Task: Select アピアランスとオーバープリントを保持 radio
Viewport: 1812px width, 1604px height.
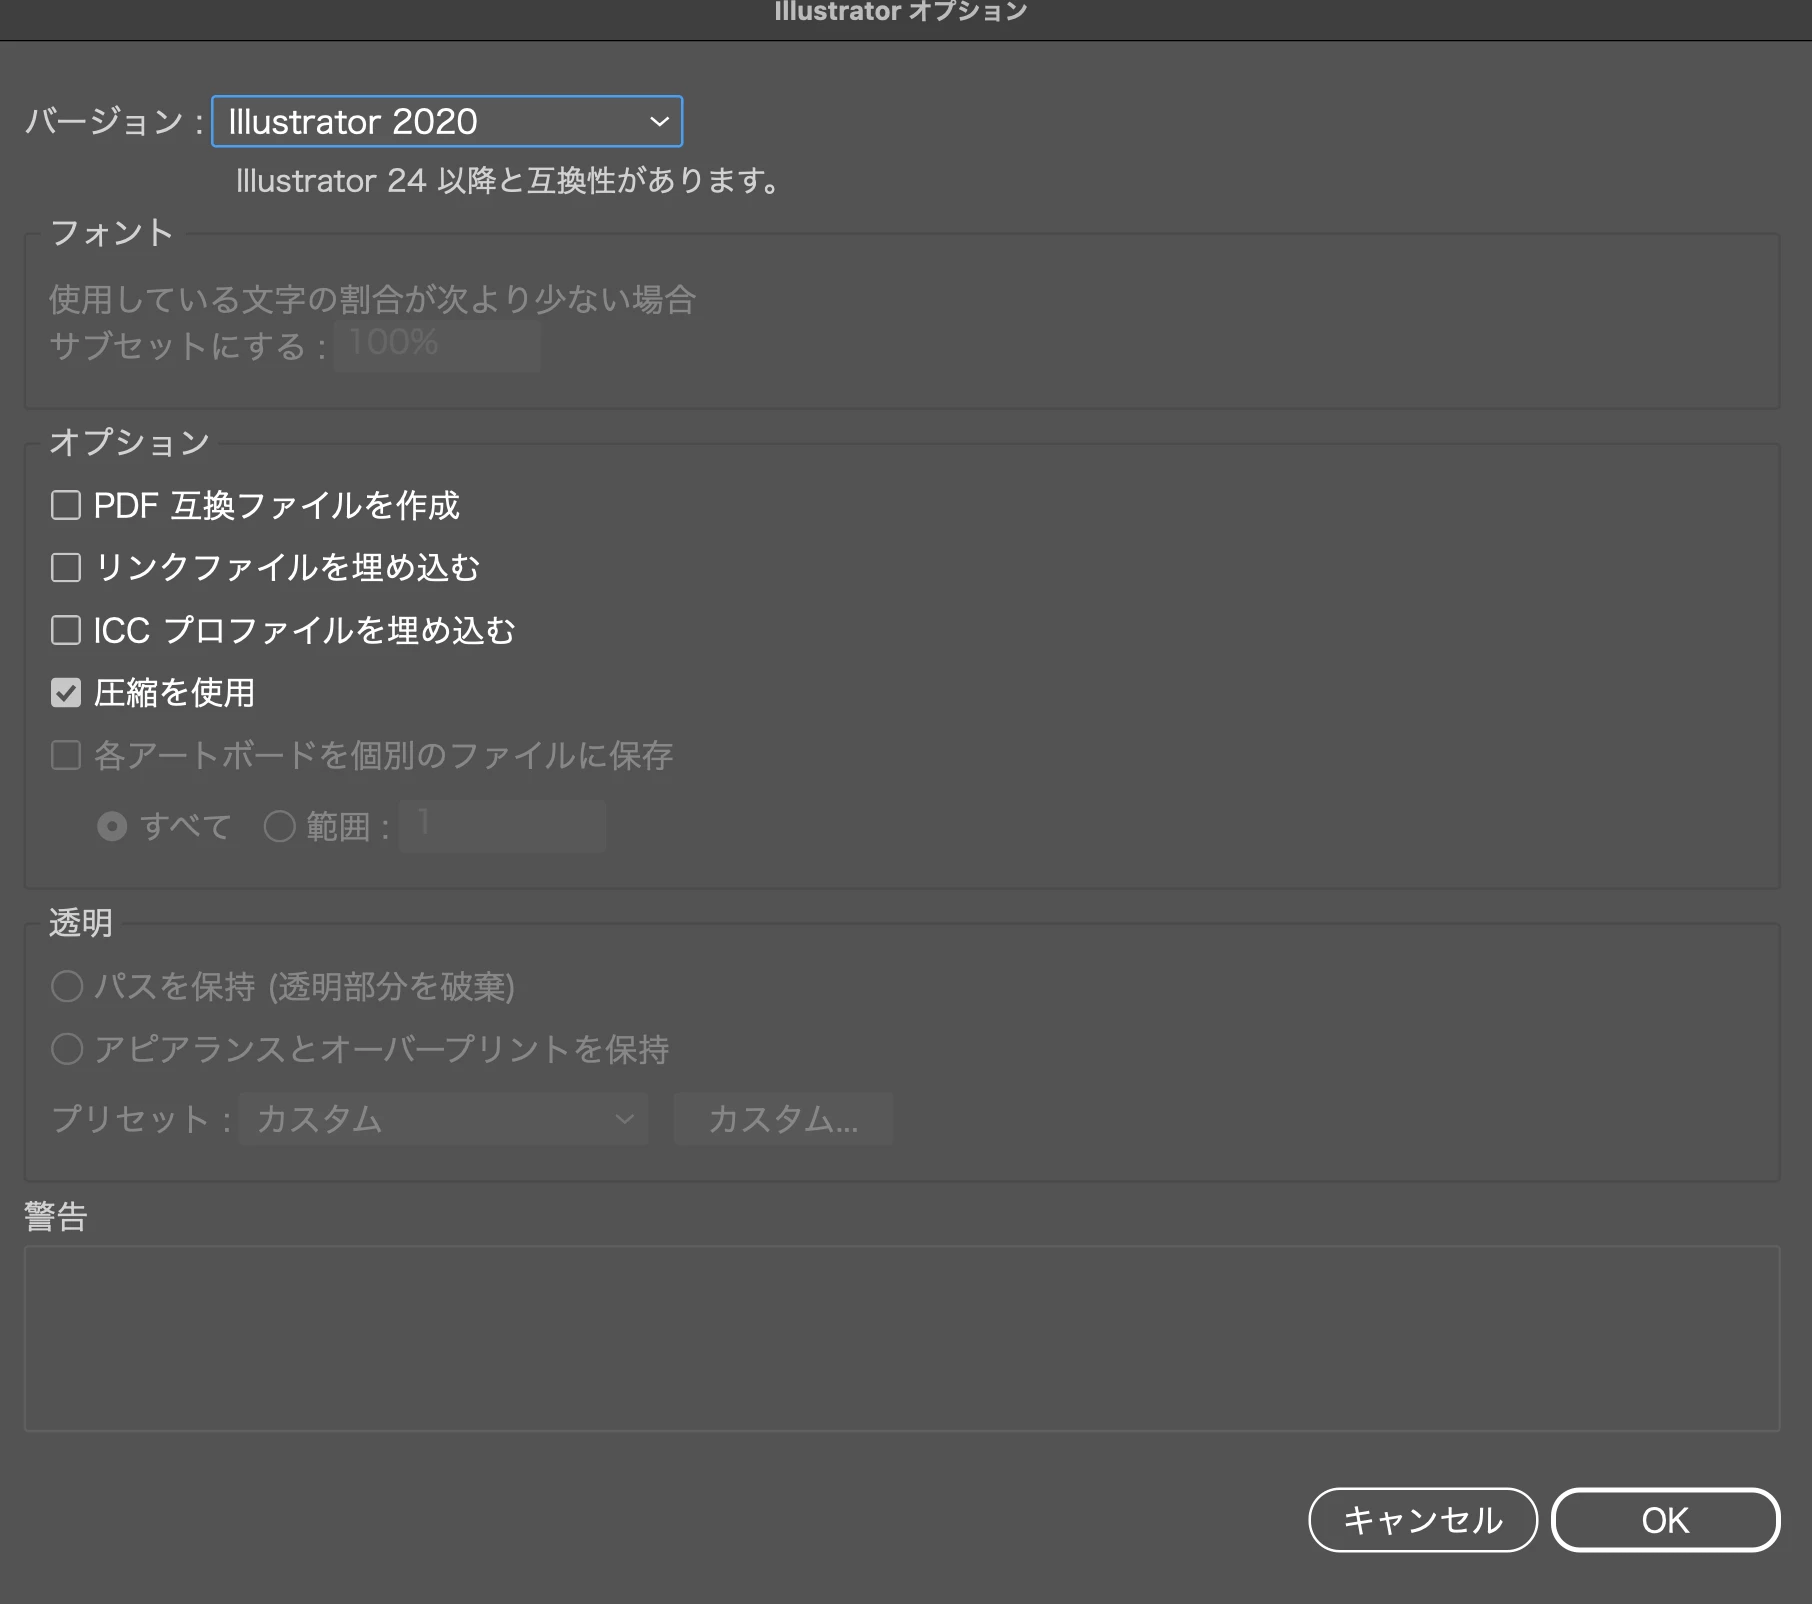Action: pos(67,1049)
